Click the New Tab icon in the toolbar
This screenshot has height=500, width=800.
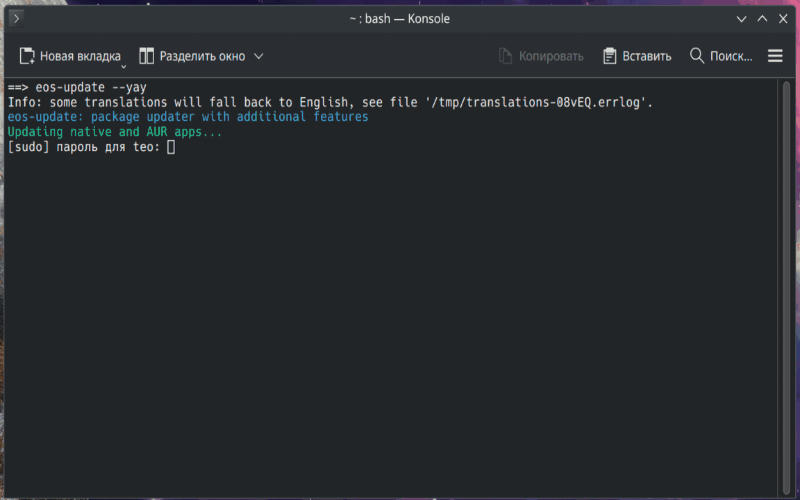27,56
